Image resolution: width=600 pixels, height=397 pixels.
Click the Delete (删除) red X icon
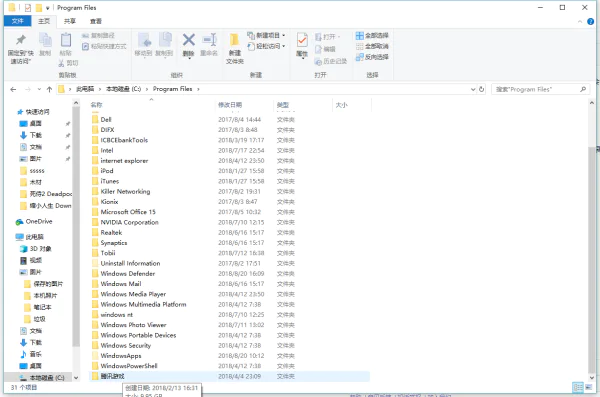point(188,39)
